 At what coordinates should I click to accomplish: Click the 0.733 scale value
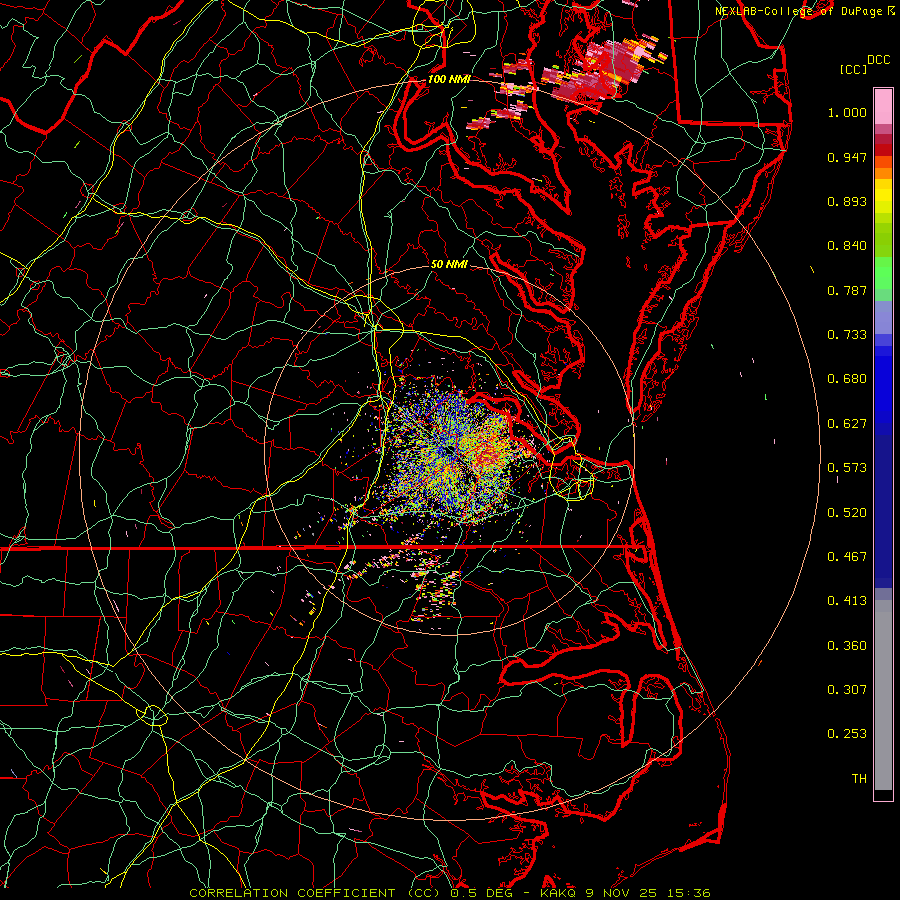(847, 335)
